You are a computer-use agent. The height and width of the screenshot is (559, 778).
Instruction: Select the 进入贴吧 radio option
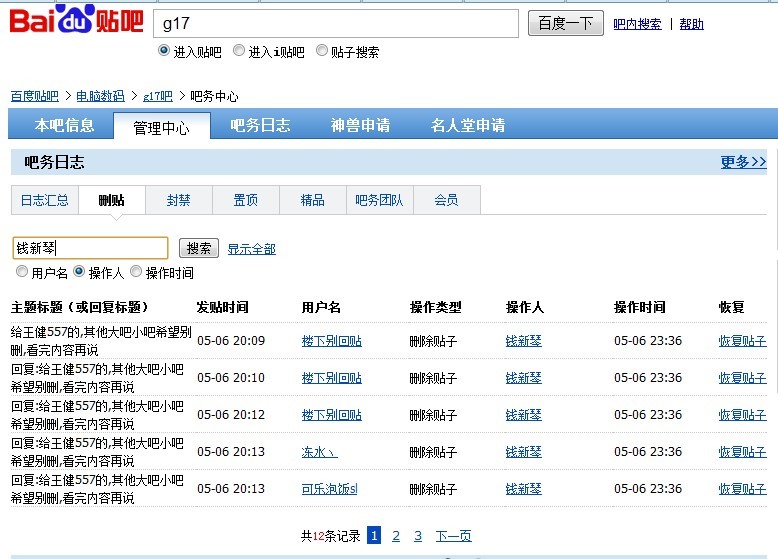164,51
